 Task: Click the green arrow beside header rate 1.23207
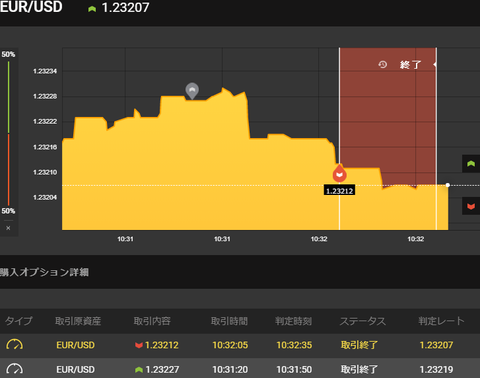coord(92,9)
